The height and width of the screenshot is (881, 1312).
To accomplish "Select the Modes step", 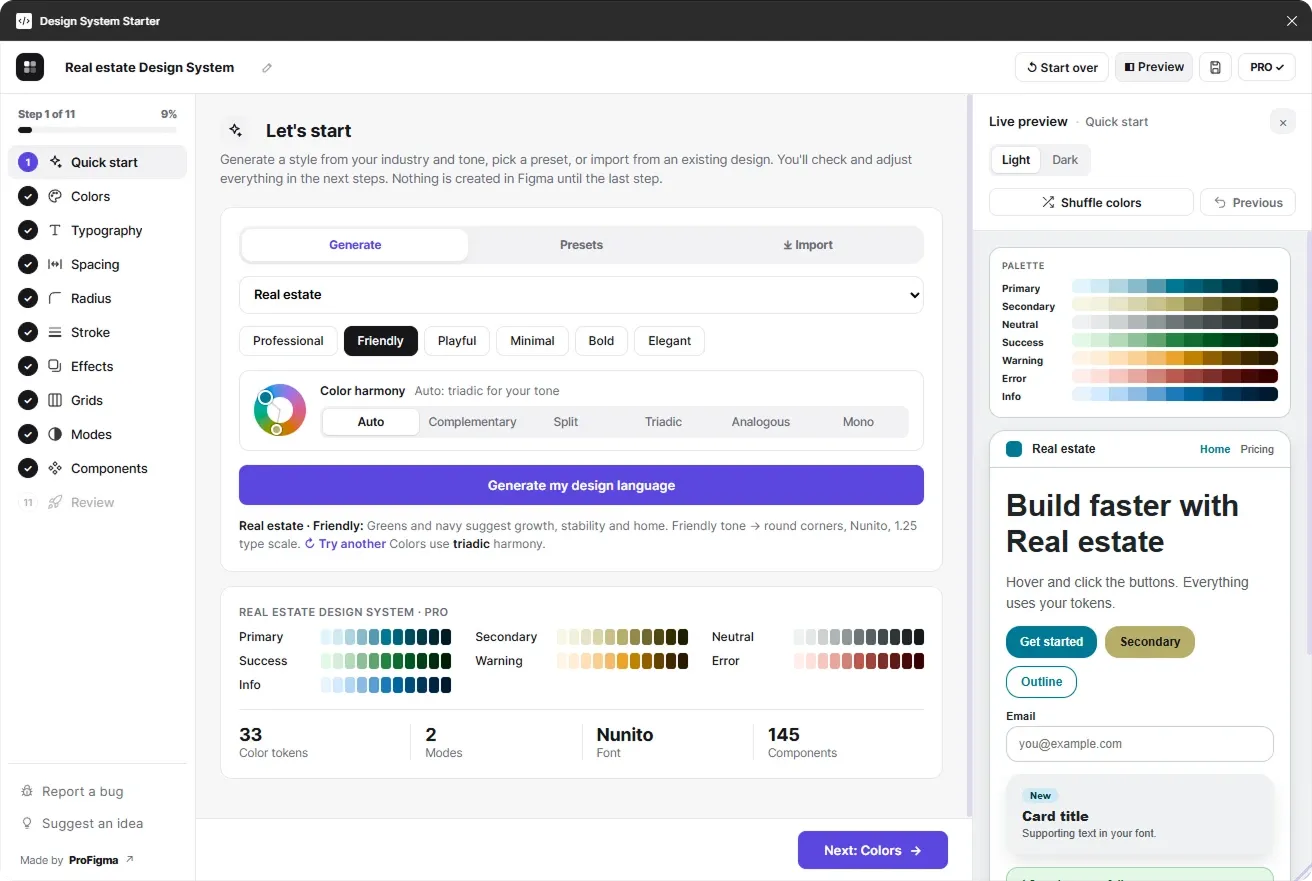I will tap(98, 434).
